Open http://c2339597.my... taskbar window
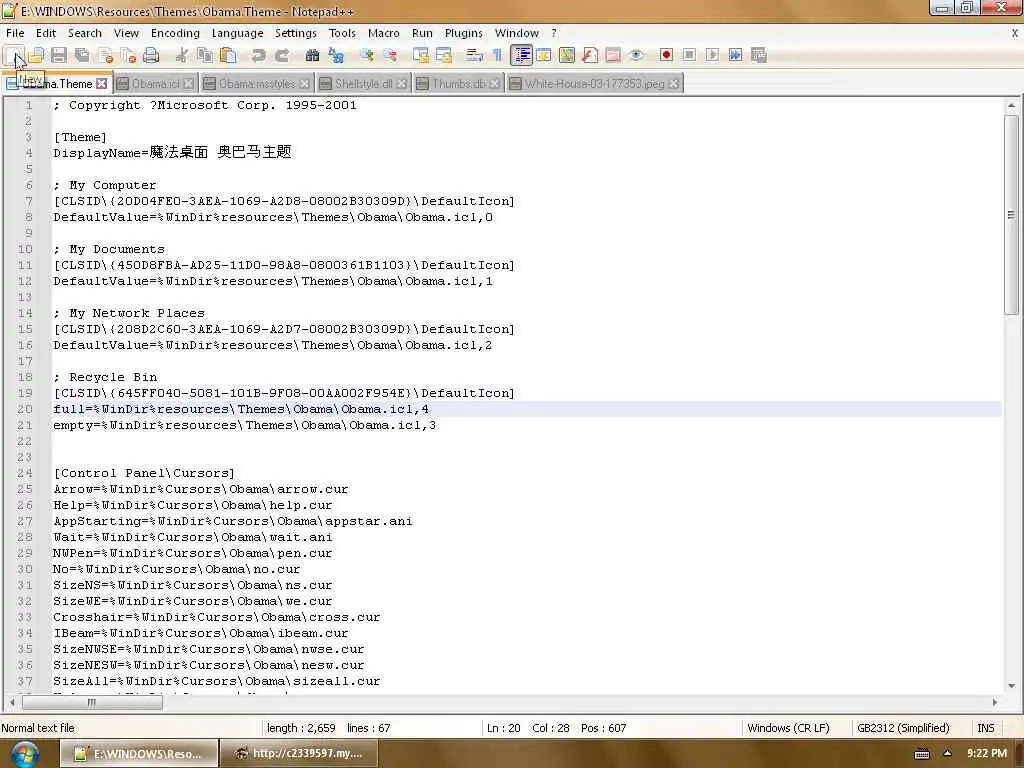Viewport: 1024px width, 768px height. pos(298,754)
